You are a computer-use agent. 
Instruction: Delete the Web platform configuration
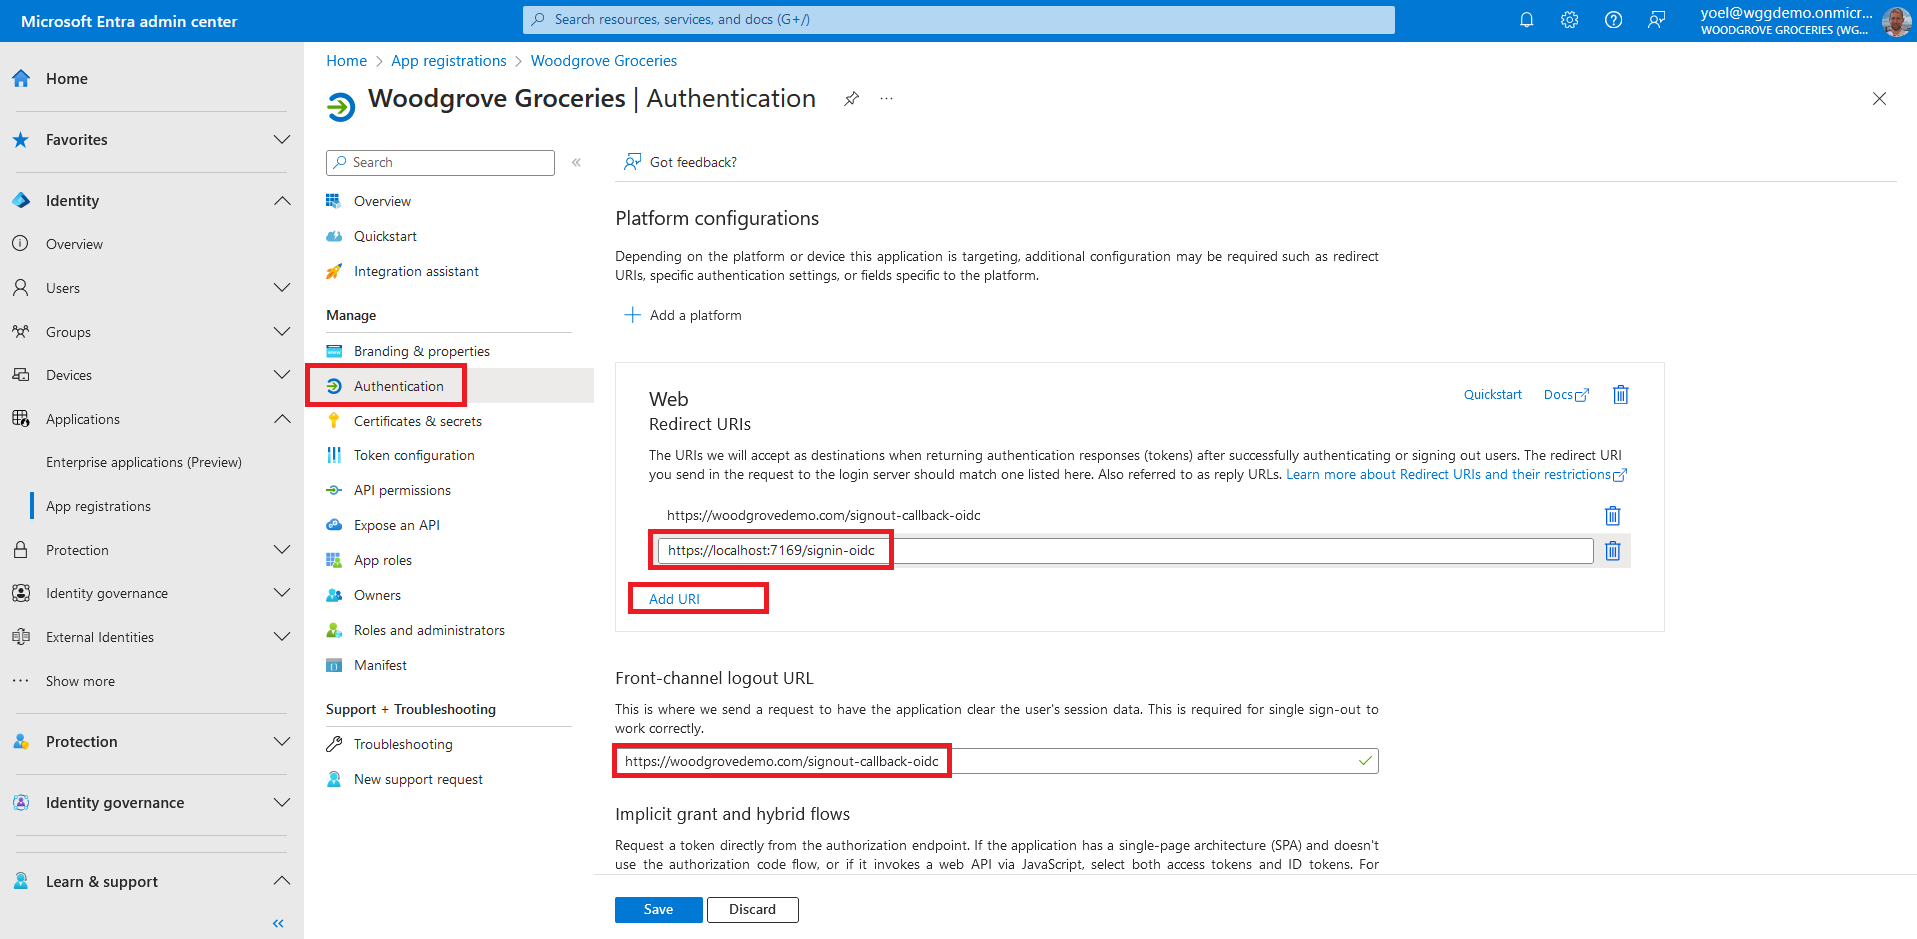[1620, 395]
